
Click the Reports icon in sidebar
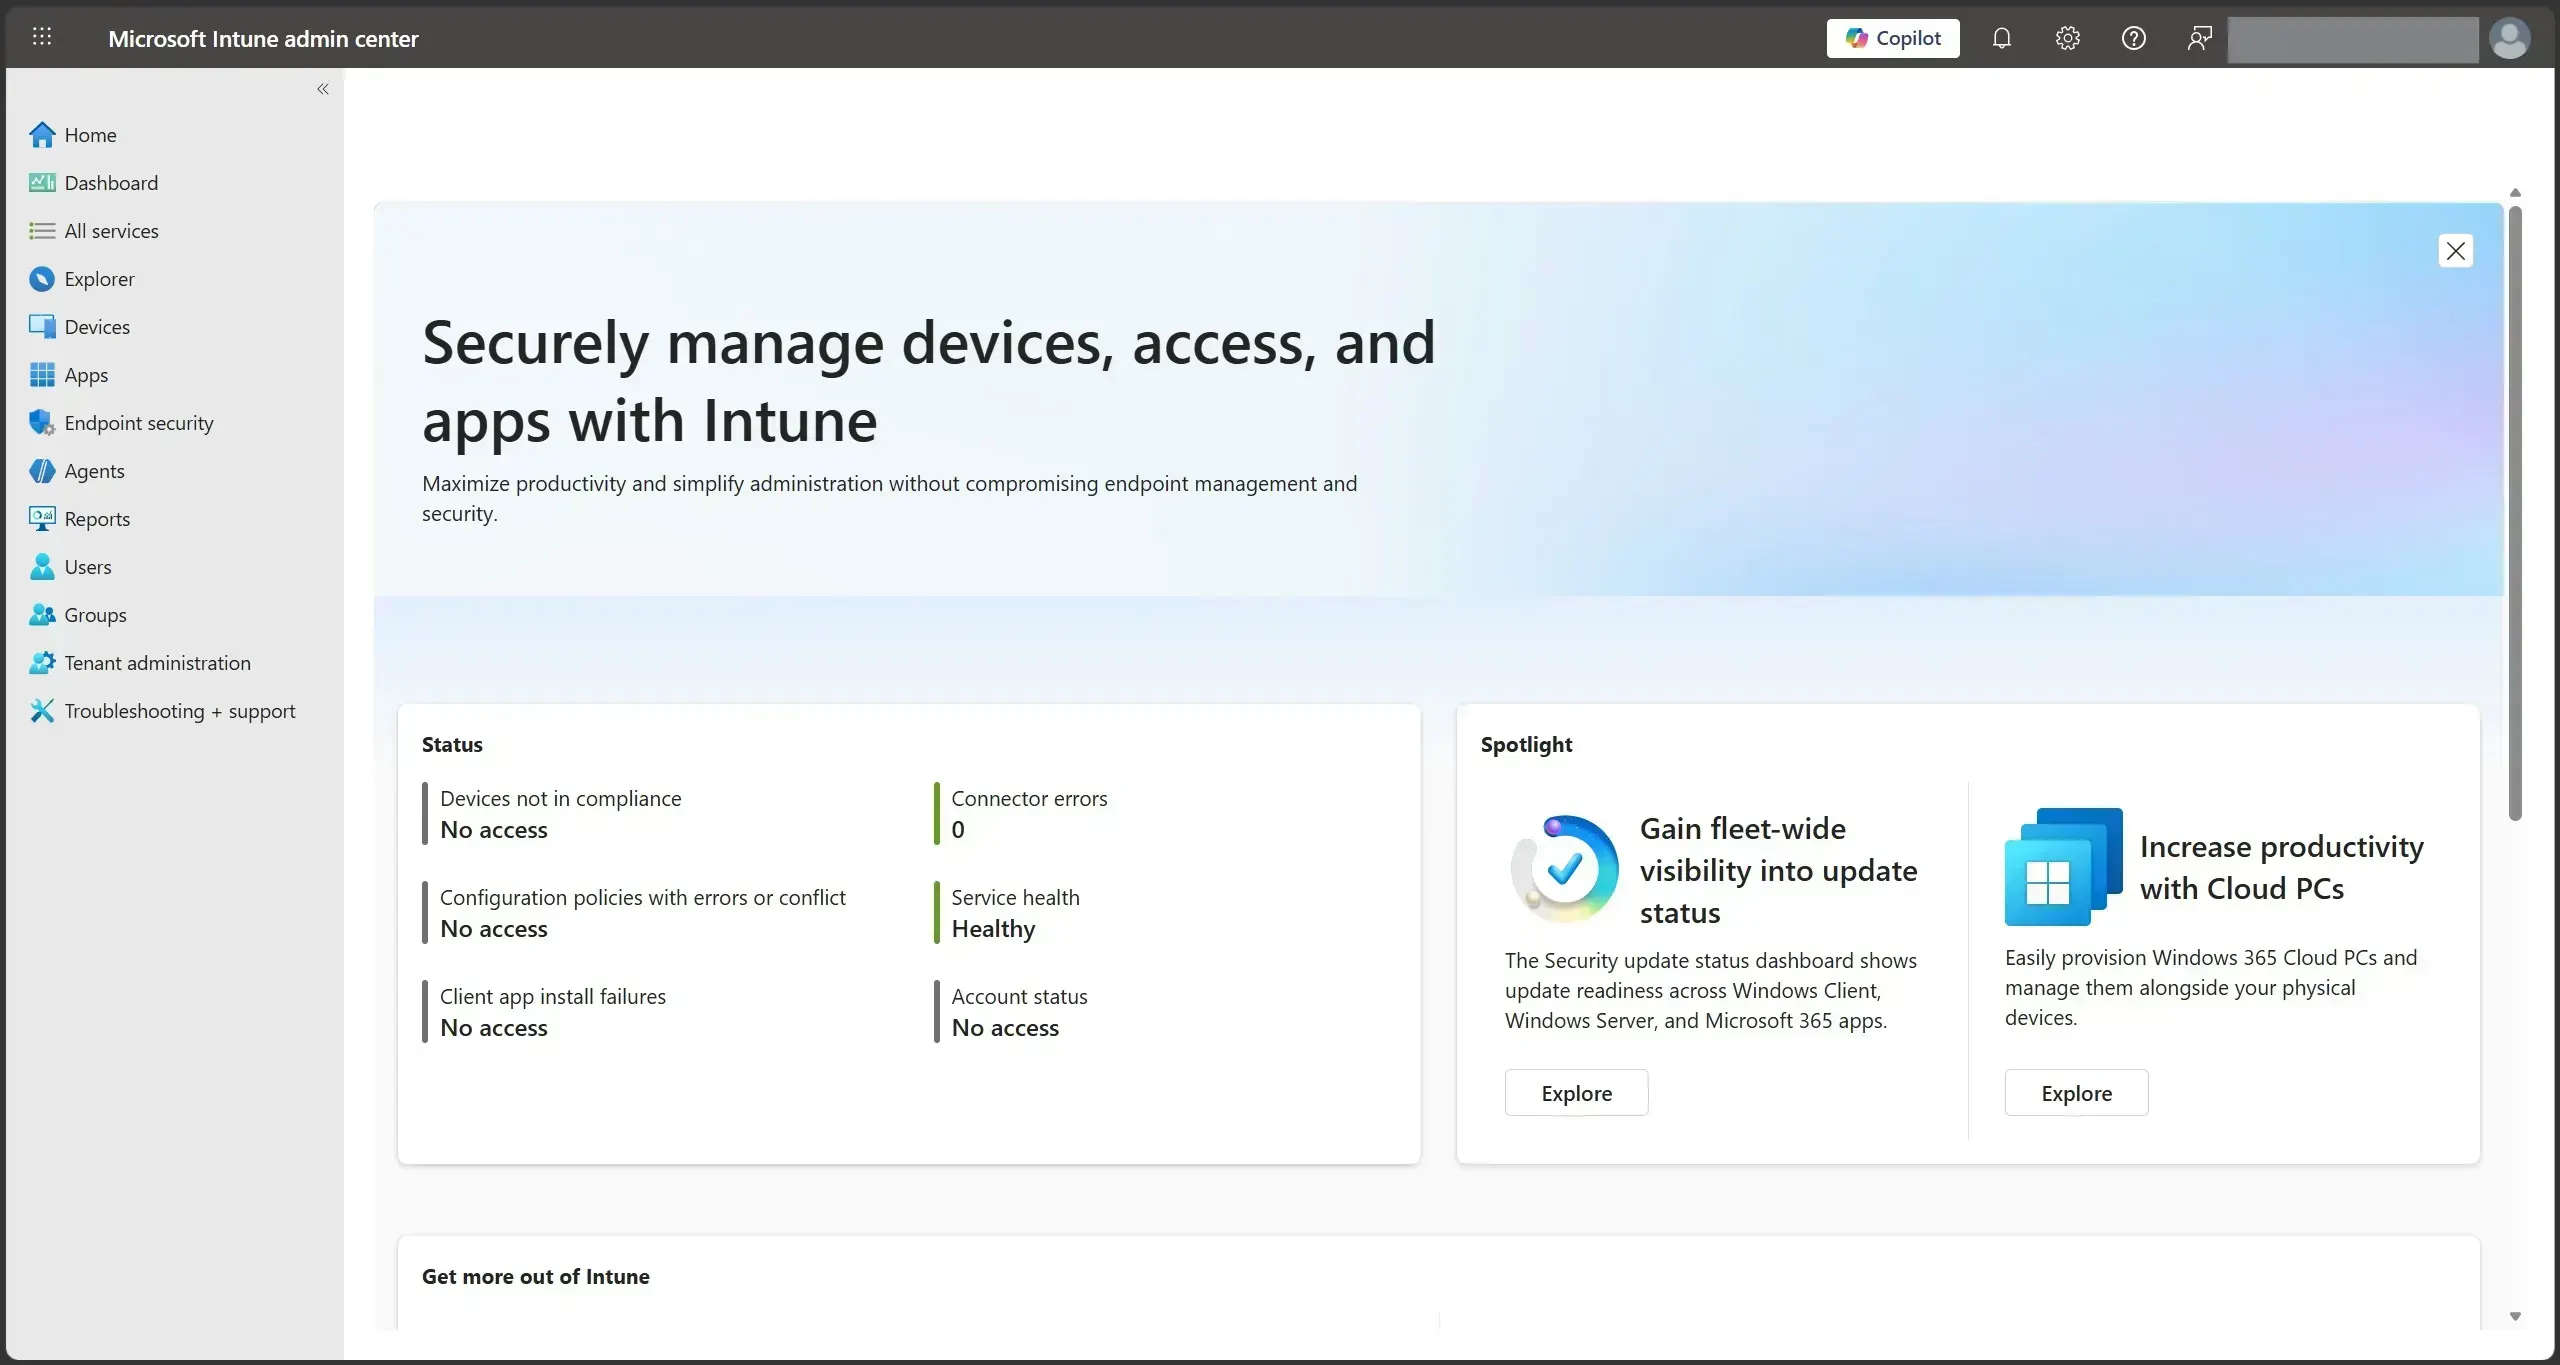click(42, 519)
